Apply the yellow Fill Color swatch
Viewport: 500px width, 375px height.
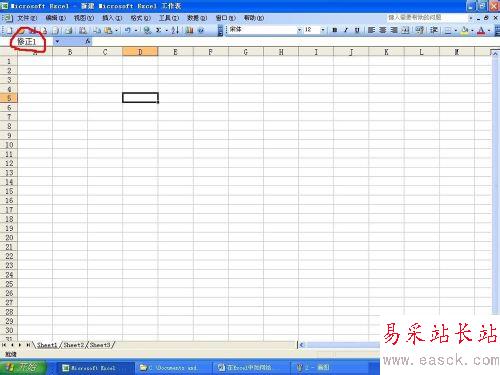click(x=464, y=30)
